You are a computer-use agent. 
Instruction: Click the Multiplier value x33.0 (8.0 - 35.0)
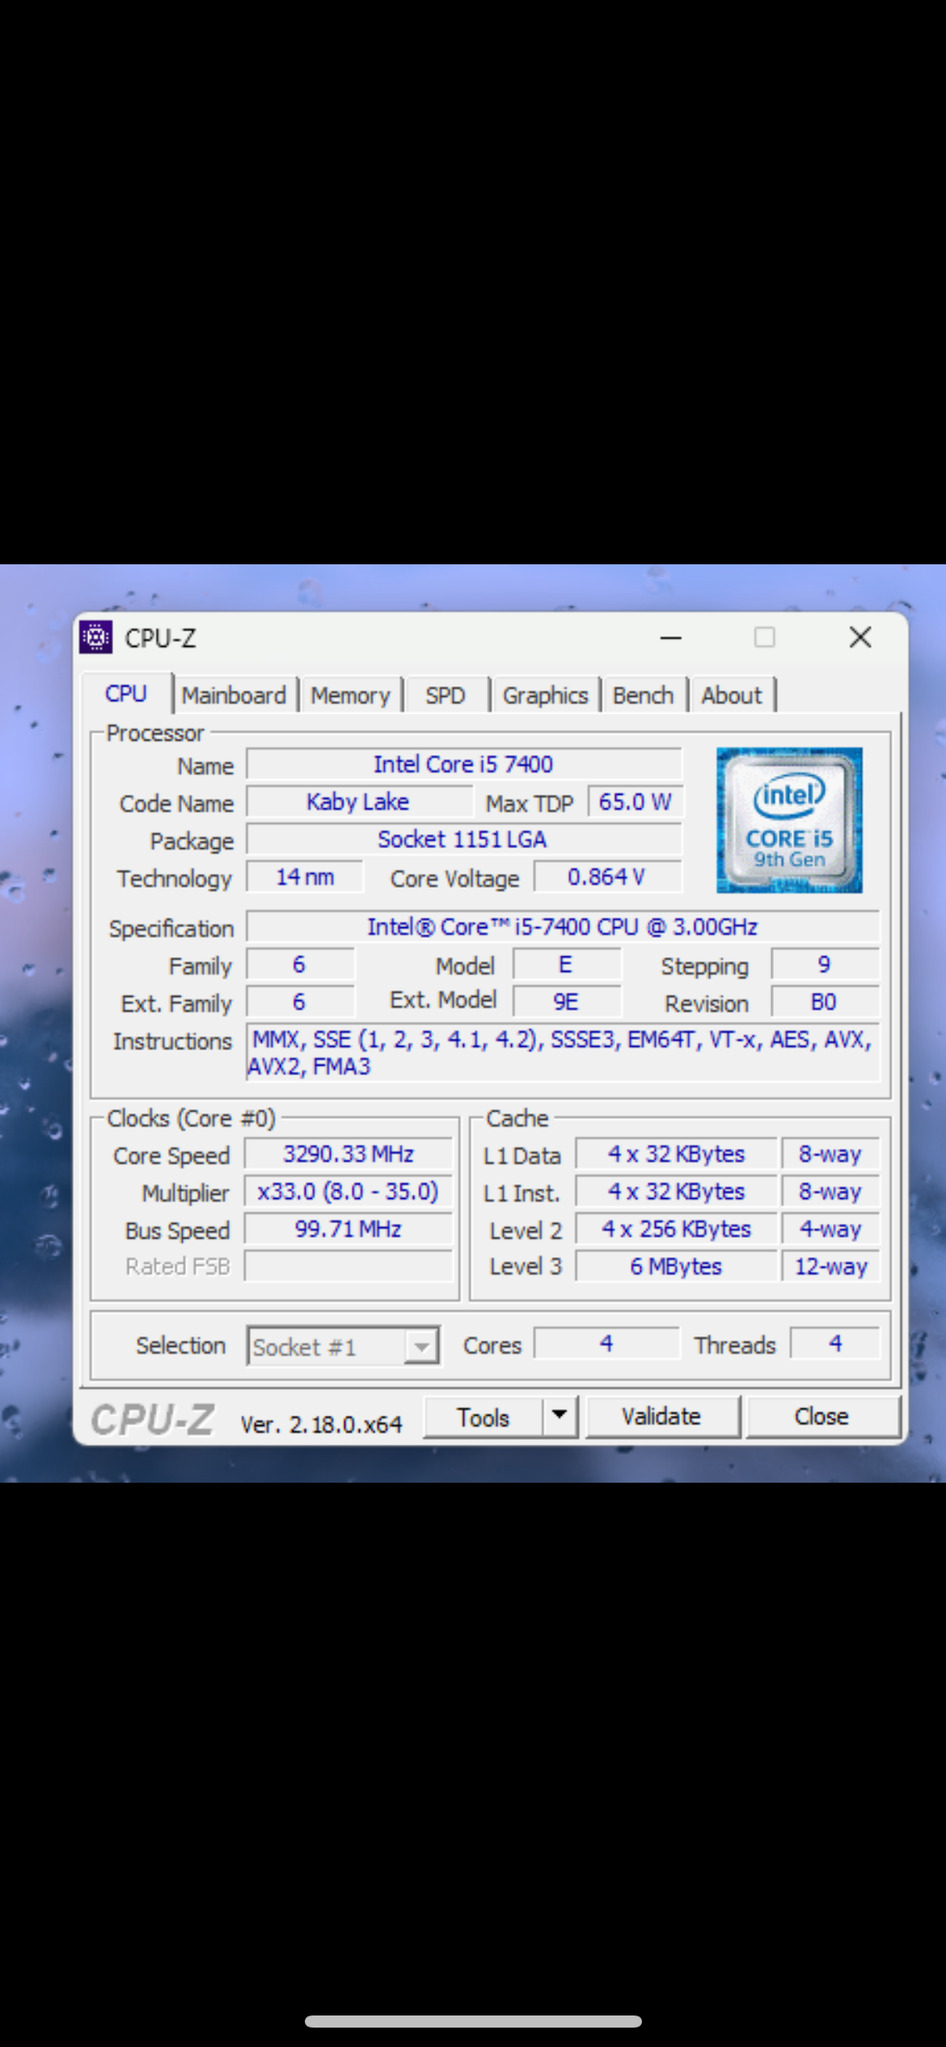[348, 1191]
